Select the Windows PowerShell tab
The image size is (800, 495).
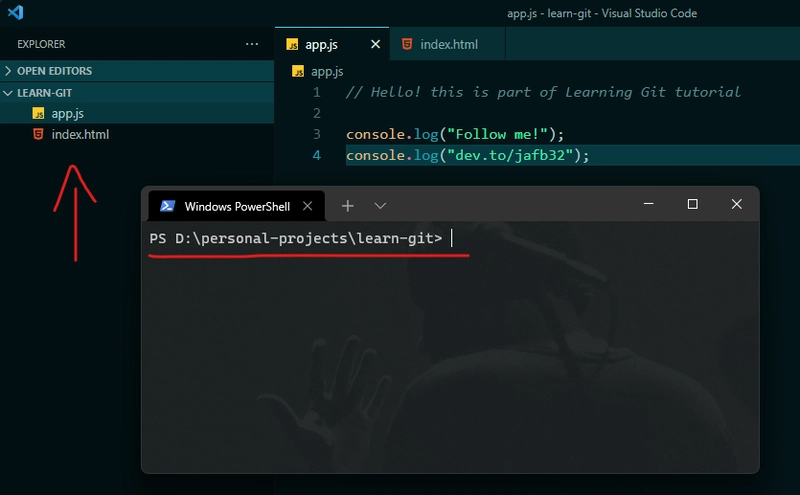point(237,206)
